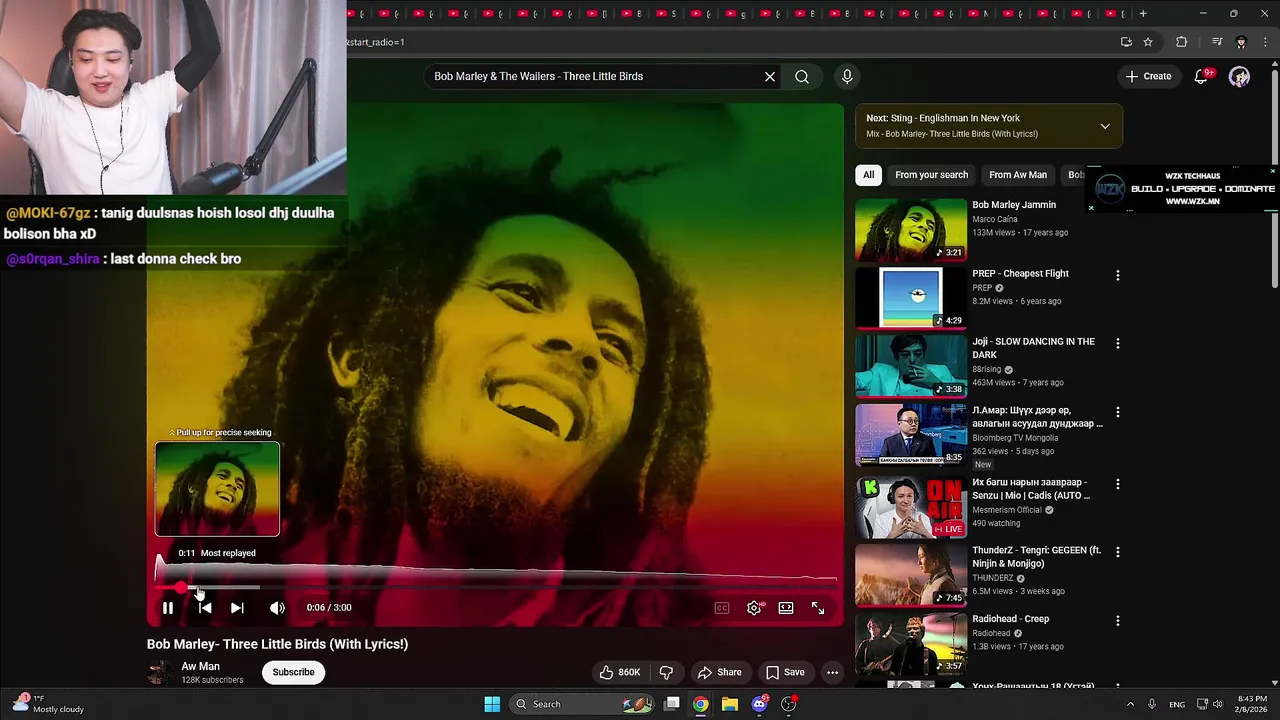Click the install app icon in address bar
This screenshot has height=720, width=1280.
coord(1126,42)
